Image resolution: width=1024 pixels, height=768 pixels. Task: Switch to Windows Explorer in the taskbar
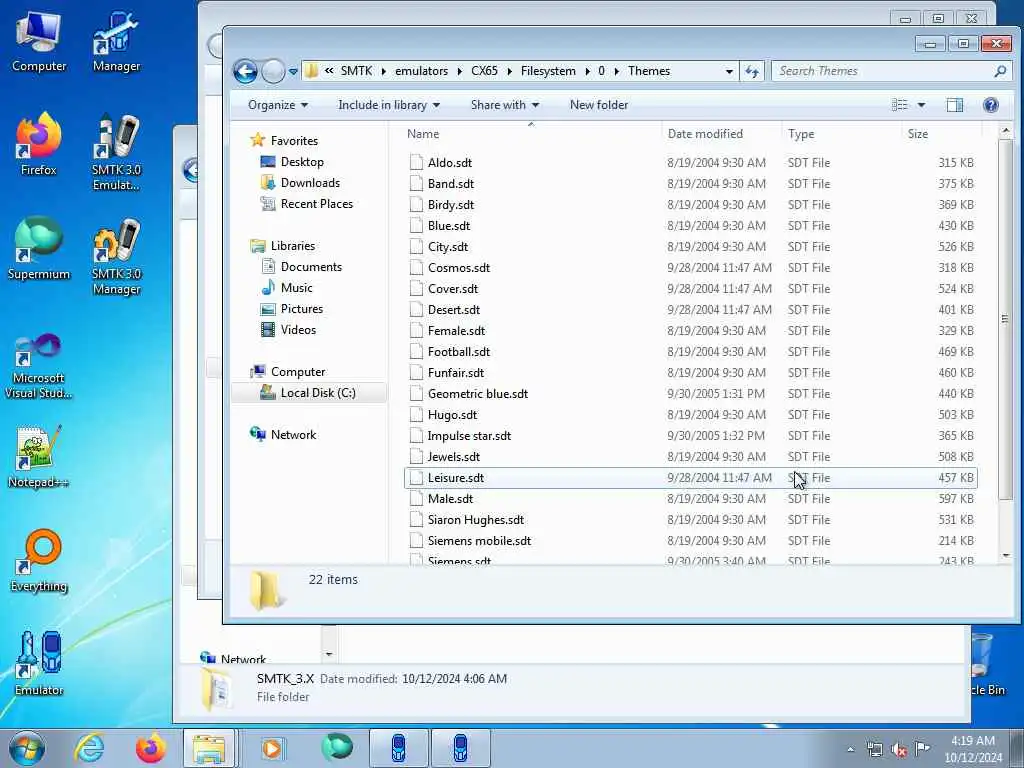coord(209,748)
